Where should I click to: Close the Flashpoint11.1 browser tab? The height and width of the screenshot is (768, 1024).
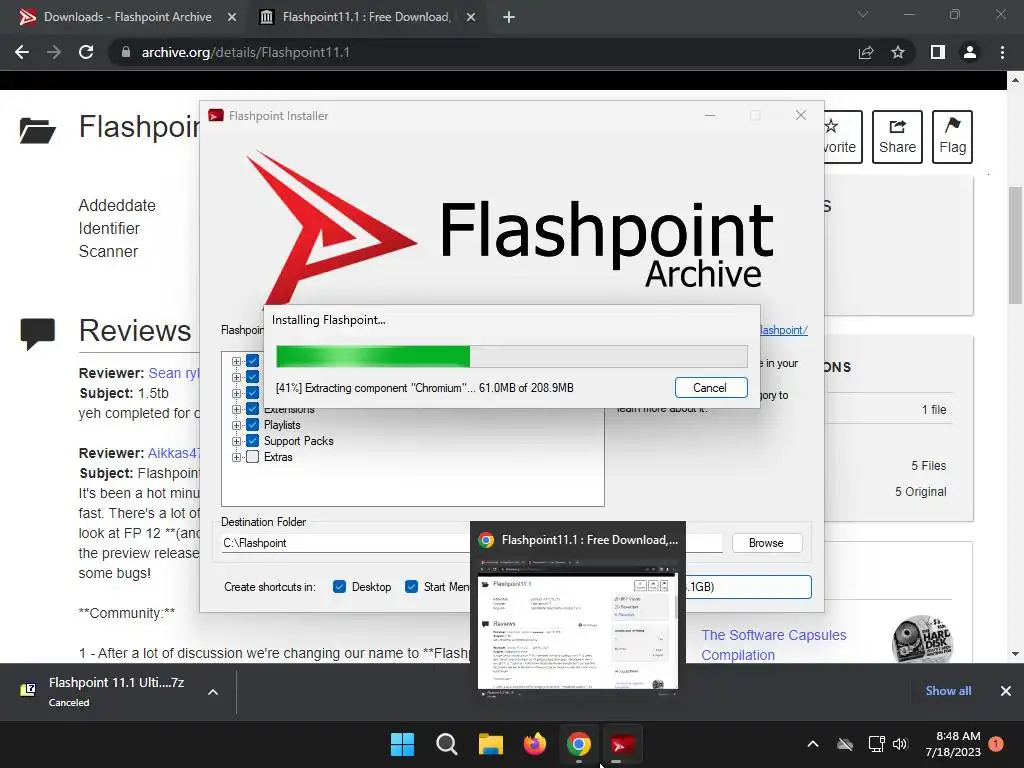click(471, 17)
